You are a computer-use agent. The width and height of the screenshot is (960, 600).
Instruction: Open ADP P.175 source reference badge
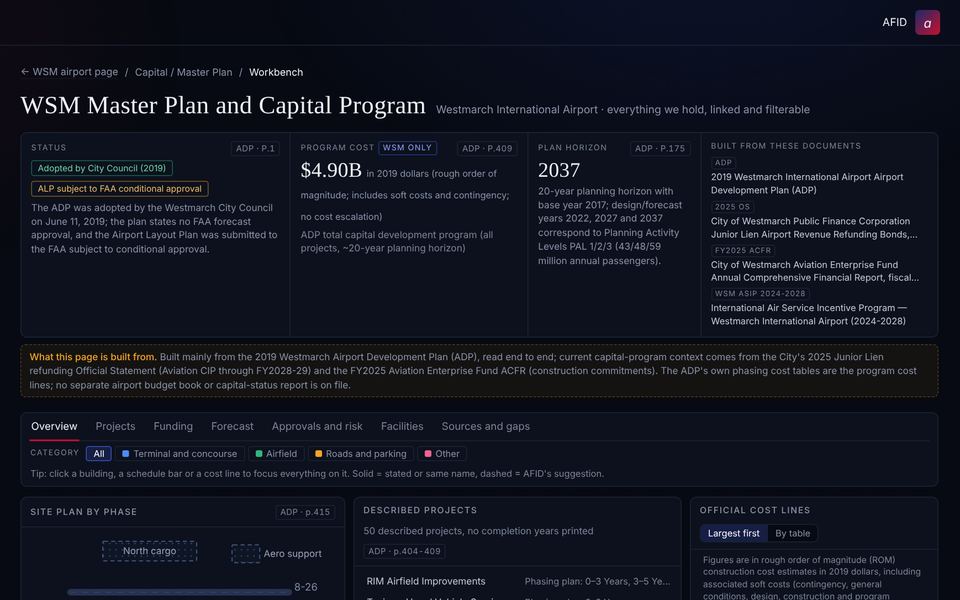tap(660, 148)
